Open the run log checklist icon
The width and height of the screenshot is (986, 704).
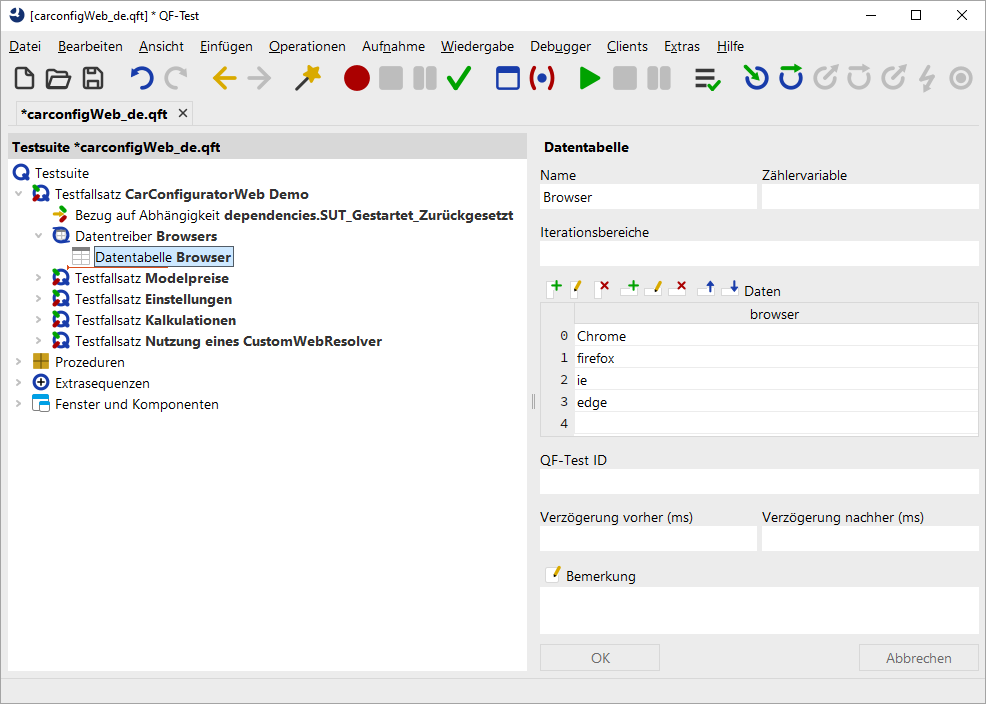pyautogui.click(x=707, y=79)
